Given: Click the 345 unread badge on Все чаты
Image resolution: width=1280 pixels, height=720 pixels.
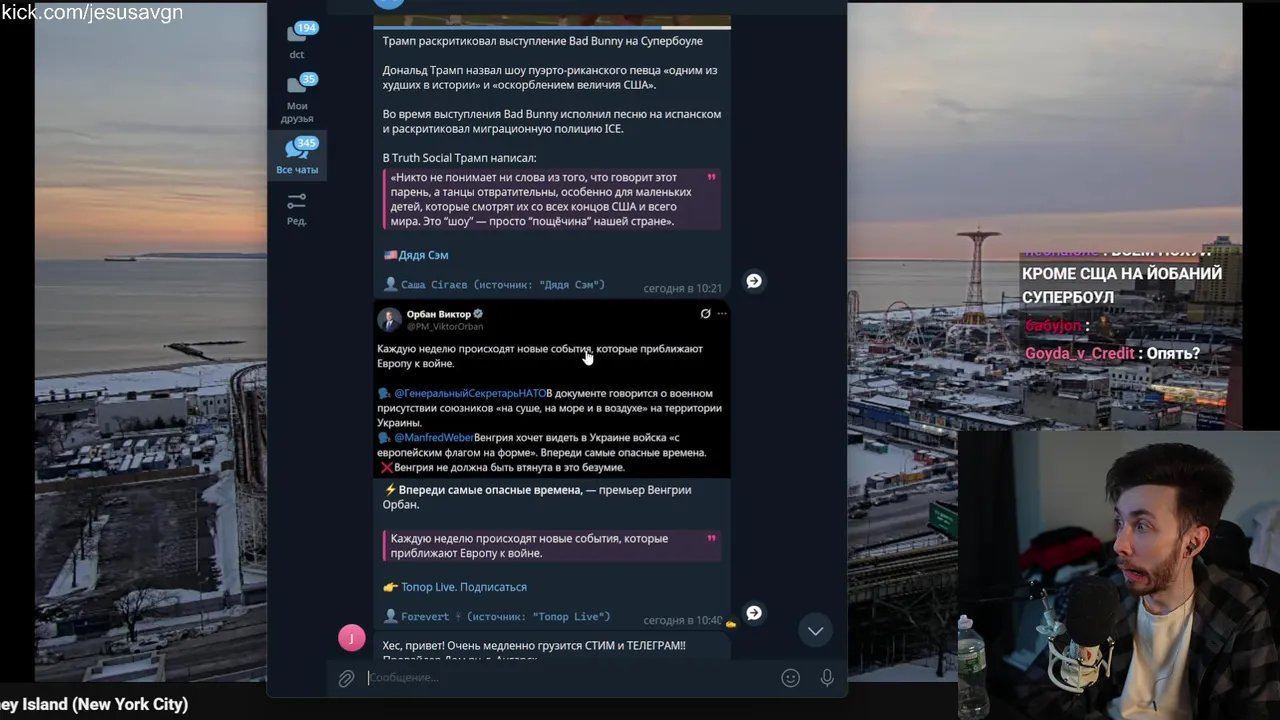Looking at the screenshot, I should 307,143.
